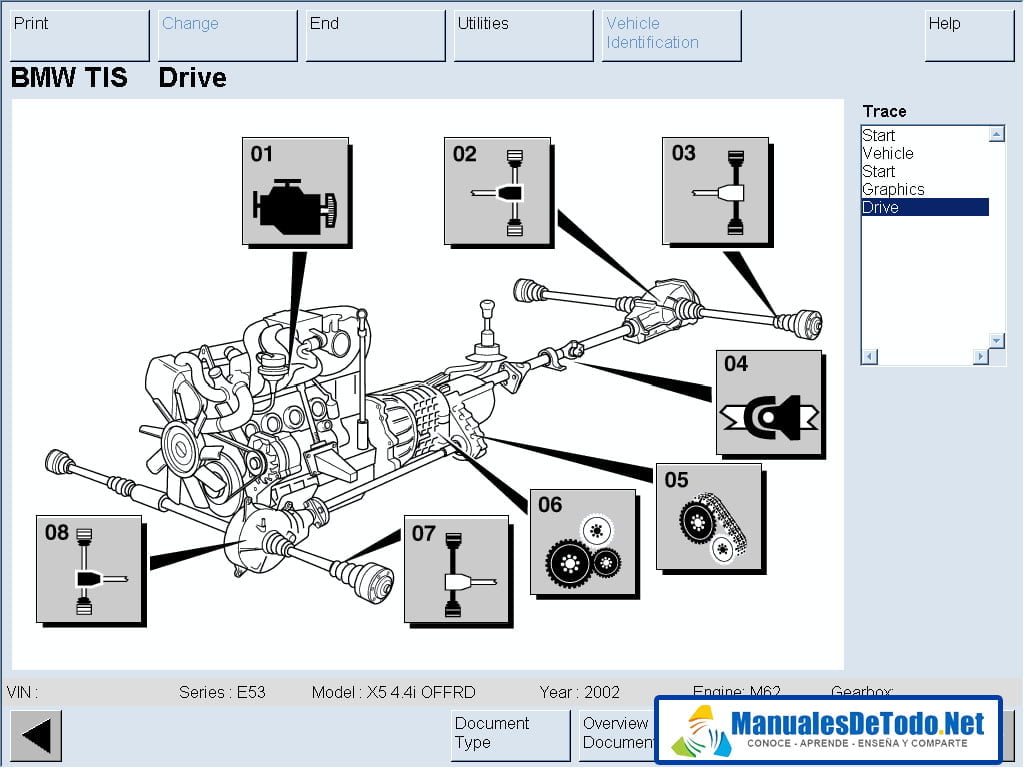Click Trace list scroll down arrow
Screen dimensions: 1024x768
pyautogui.click(x=997, y=340)
